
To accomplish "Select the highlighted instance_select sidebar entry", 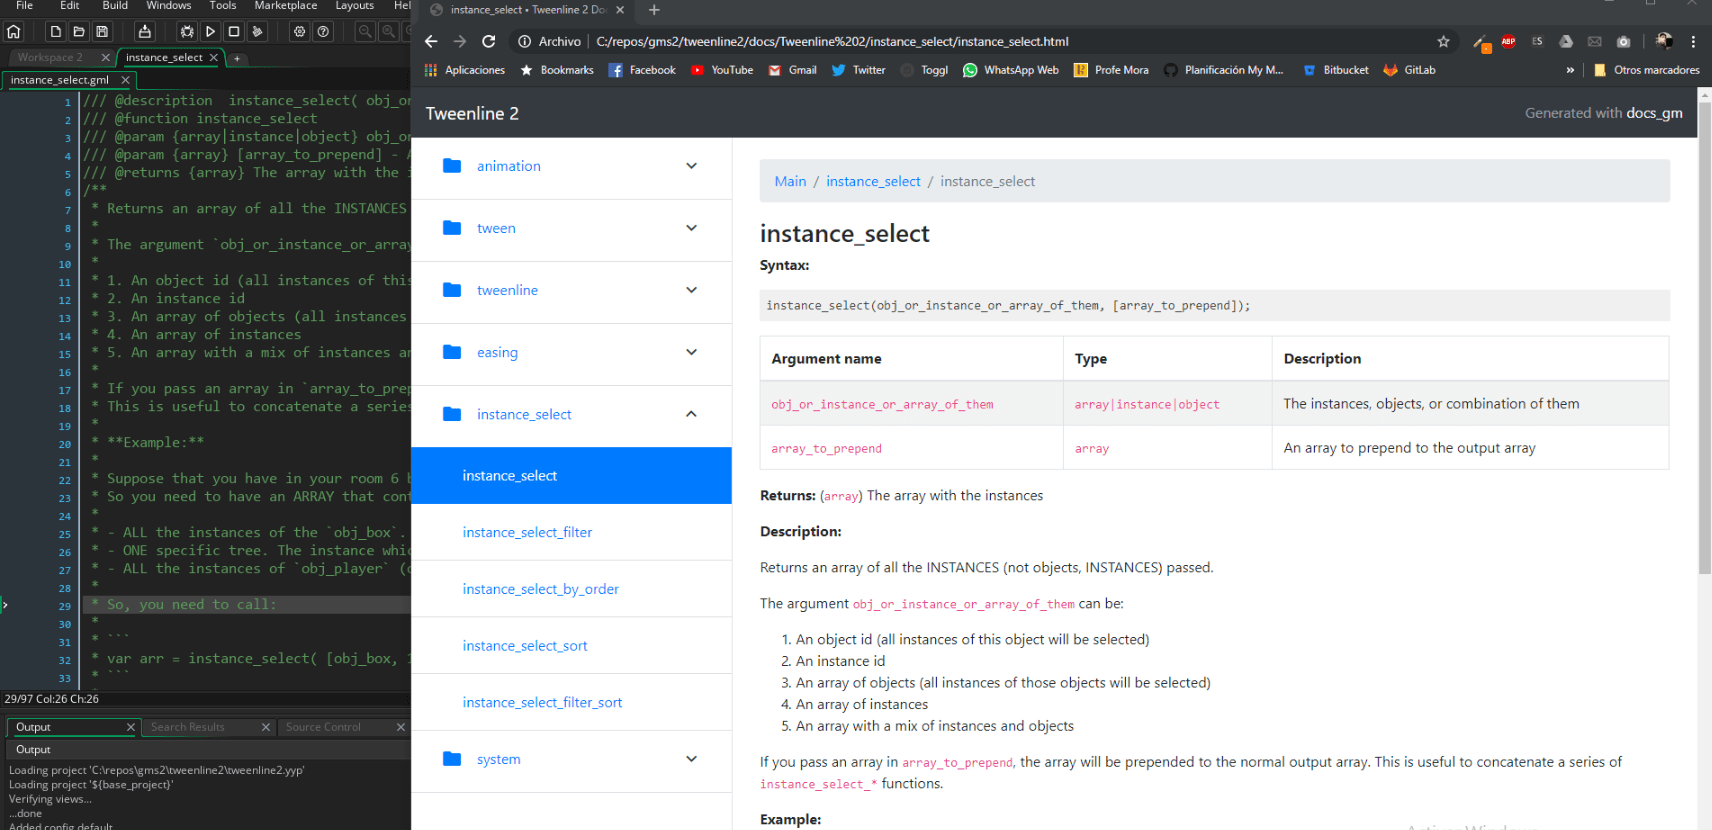I will [x=571, y=475].
